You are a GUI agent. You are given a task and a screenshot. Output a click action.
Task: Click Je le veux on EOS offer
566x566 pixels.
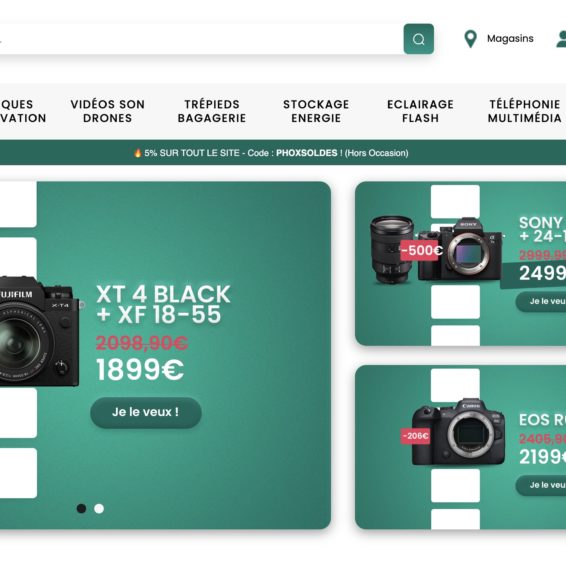541,485
